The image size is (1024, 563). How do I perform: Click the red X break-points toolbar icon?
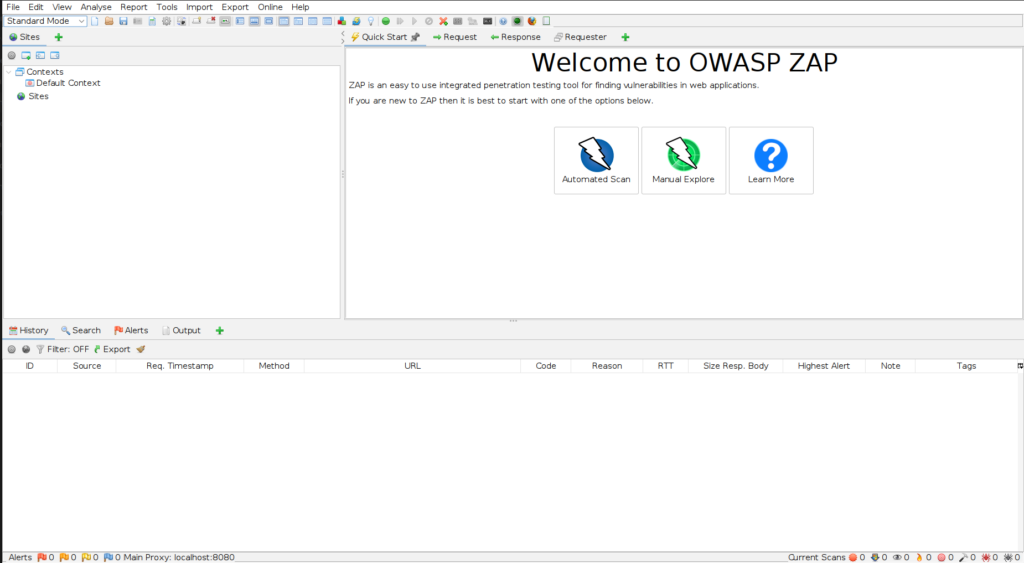pos(443,21)
